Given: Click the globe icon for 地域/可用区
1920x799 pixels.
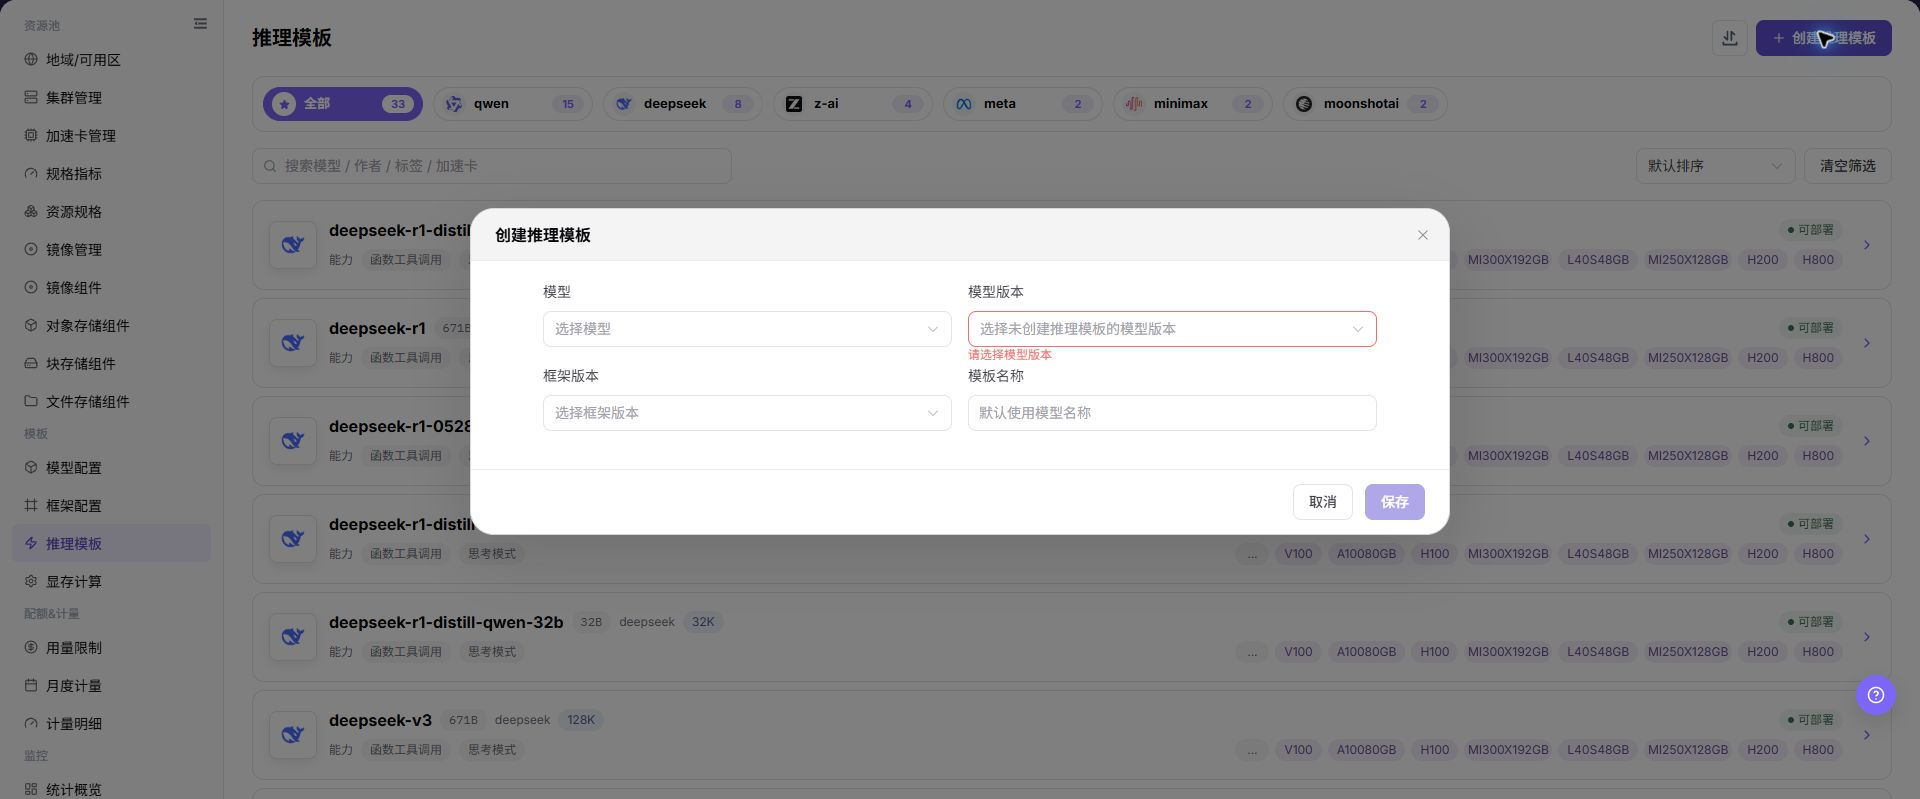Looking at the screenshot, I should click(x=31, y=60).
